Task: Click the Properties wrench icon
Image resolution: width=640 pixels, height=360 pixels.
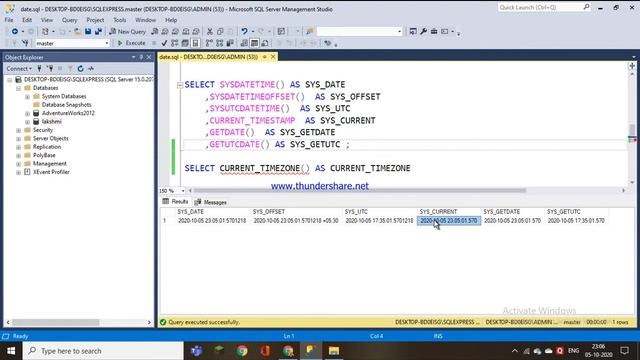Action: [423, 31]
